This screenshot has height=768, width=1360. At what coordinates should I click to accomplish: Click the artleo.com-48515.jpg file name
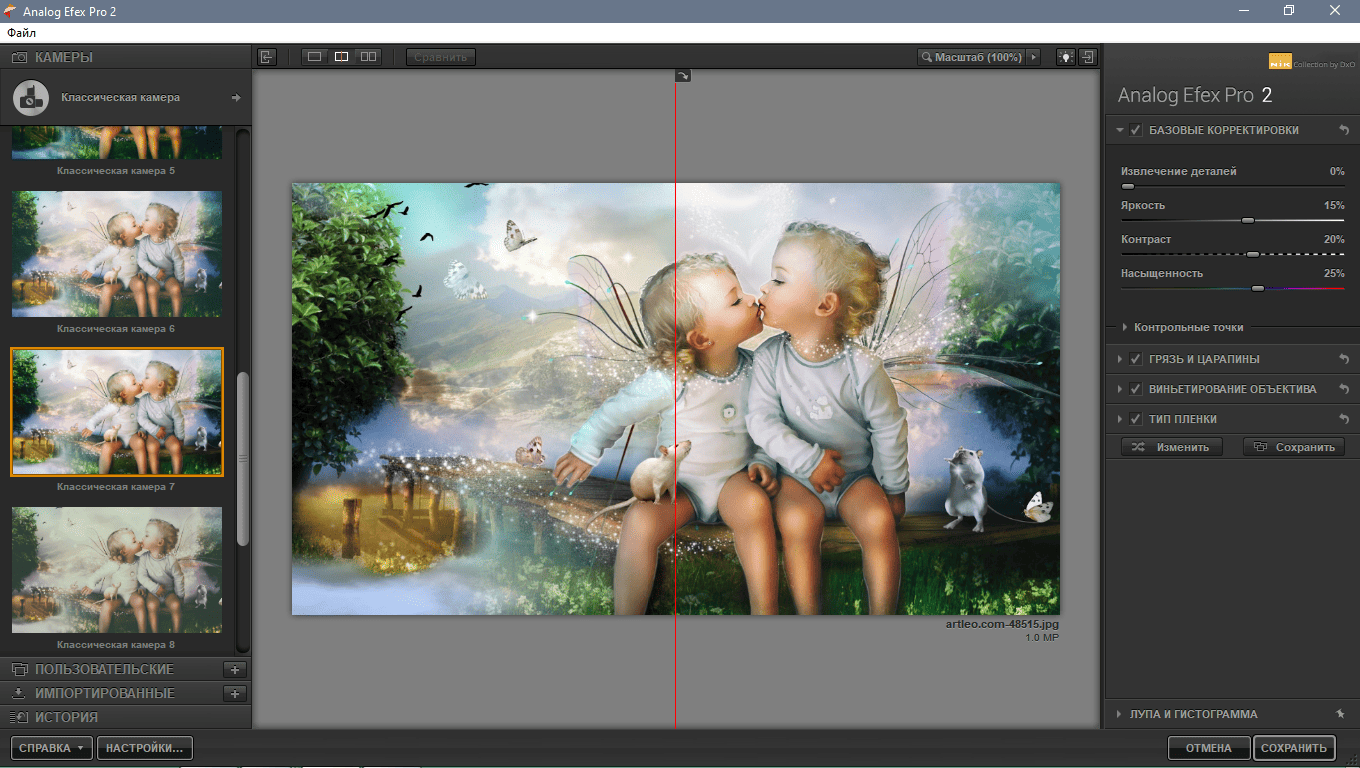(1002, 624)
